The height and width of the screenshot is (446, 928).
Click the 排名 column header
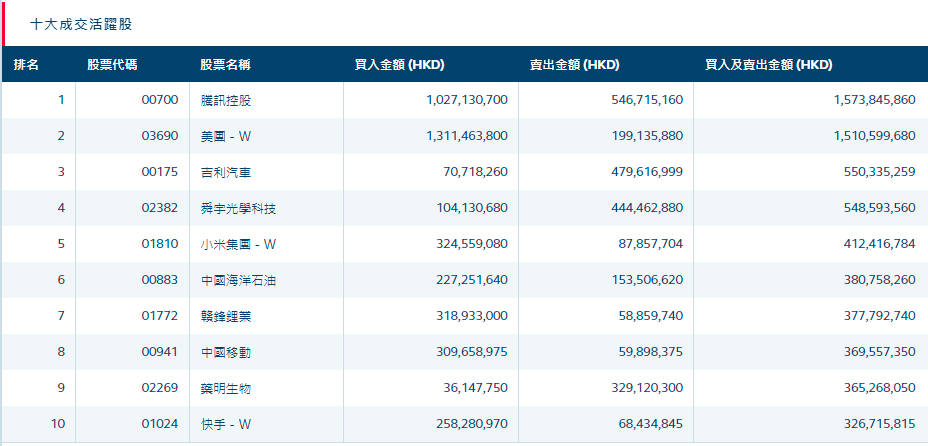pyautogui.click(x=27, y=65)
